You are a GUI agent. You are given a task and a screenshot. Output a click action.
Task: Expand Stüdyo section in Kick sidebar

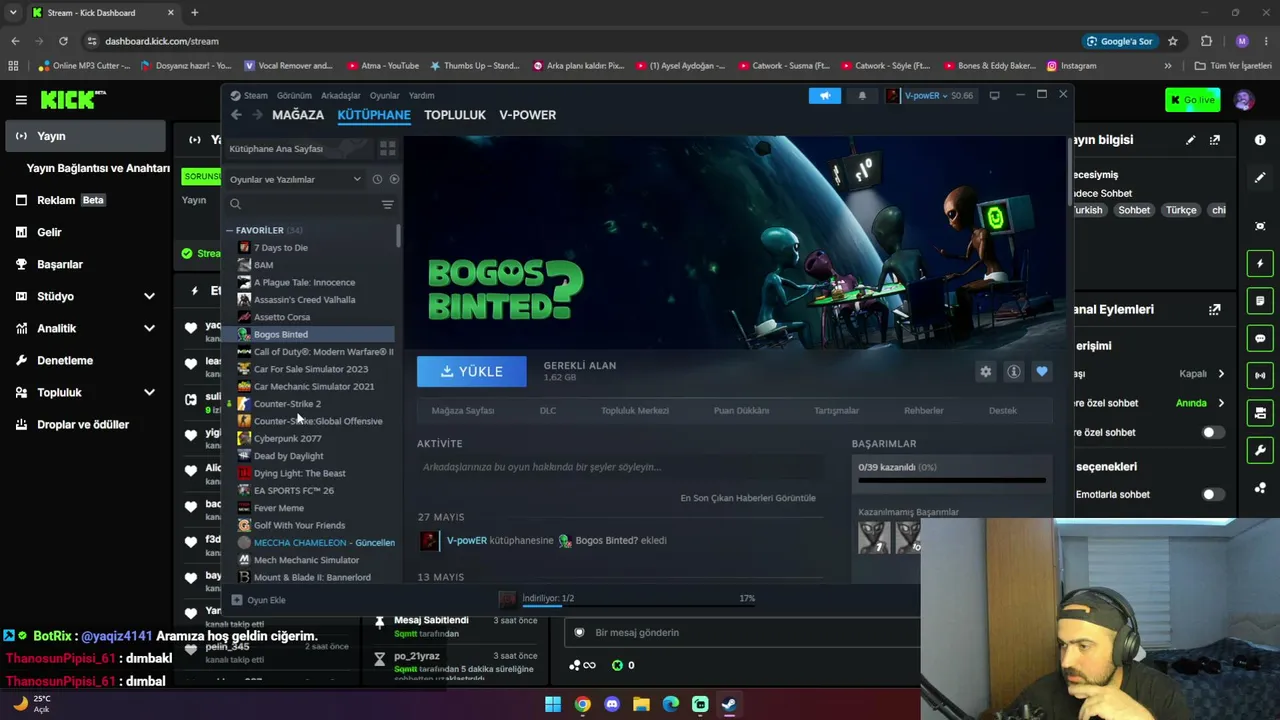coord(149,296)
